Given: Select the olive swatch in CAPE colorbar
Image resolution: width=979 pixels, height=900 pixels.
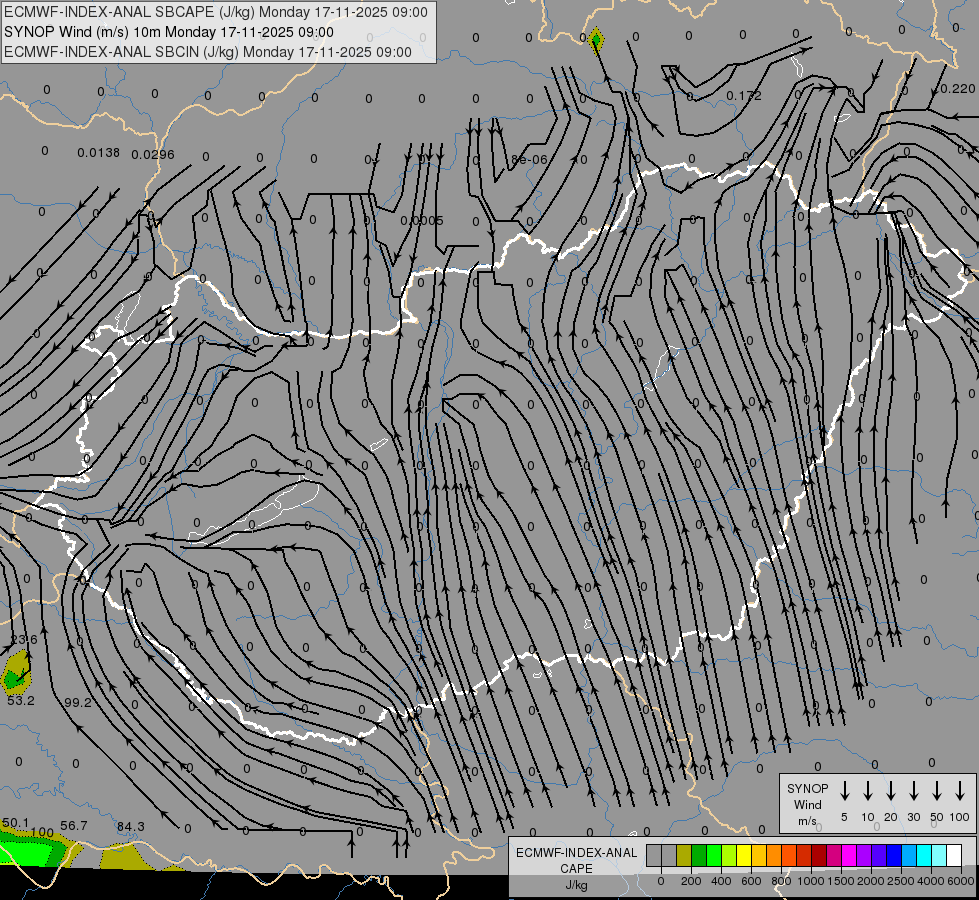Looking at the screenshot, I should pyautogui.click(x=684, y=855).
